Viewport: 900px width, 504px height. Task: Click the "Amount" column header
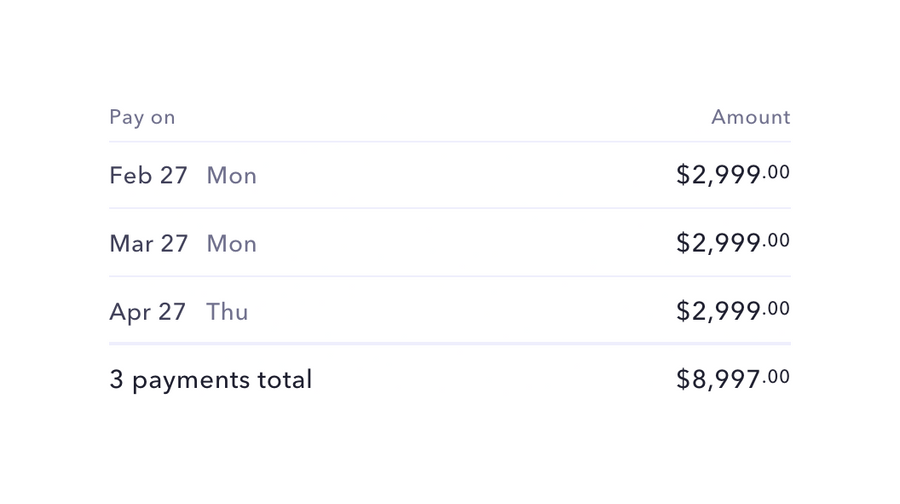point(750,117)
